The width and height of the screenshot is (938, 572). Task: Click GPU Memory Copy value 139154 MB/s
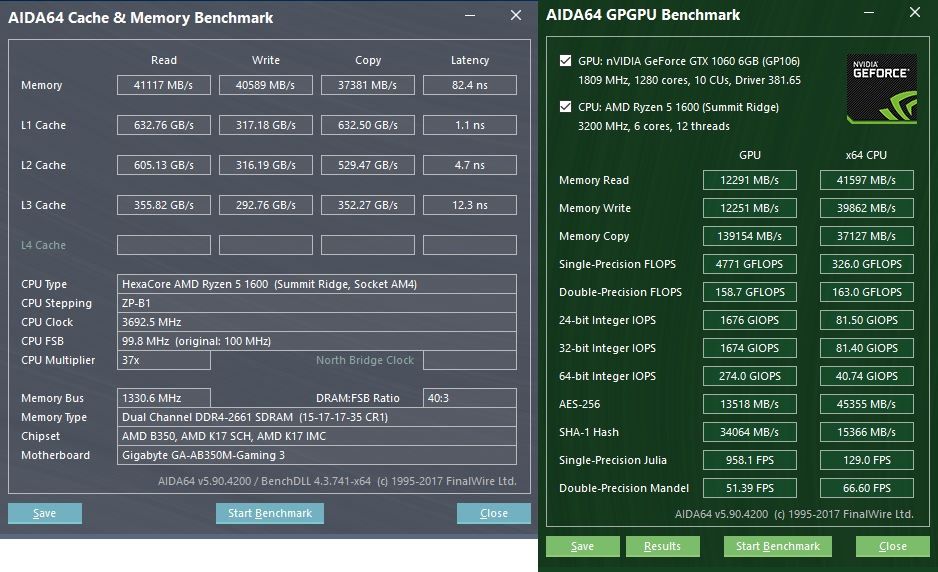pos(750,236)
